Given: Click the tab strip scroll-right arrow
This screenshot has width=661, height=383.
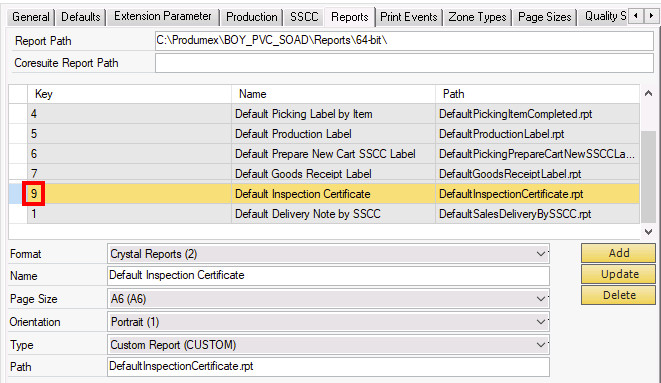Looking at the screenshot, I should point(651,16).
